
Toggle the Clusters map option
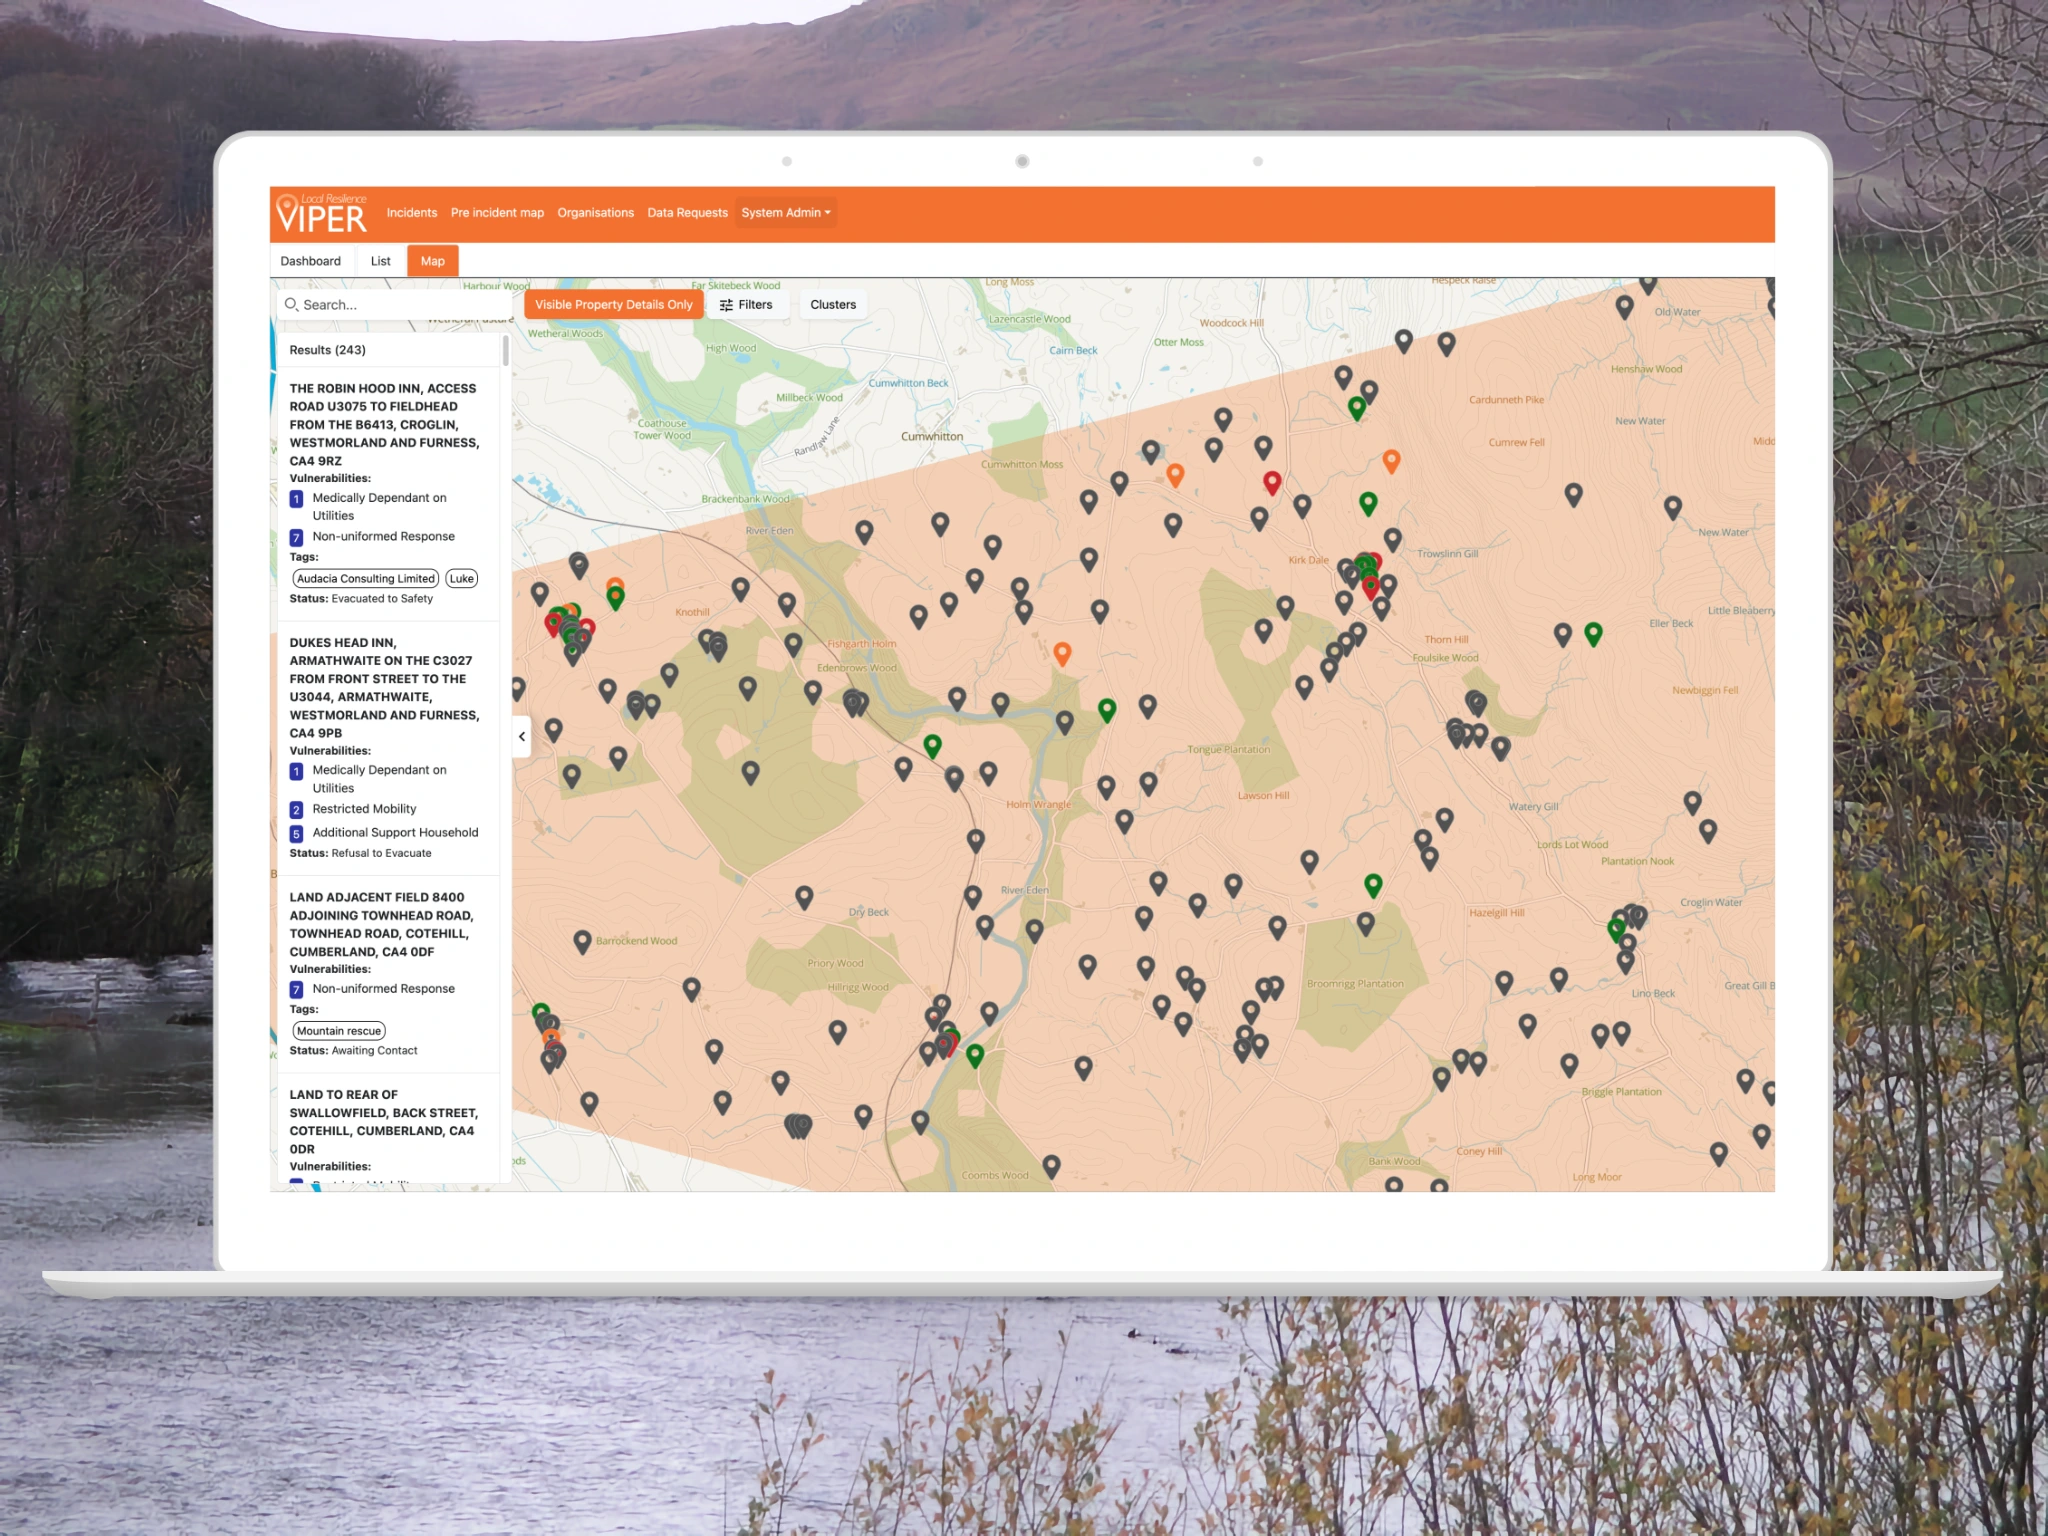[x=832, y=305]
